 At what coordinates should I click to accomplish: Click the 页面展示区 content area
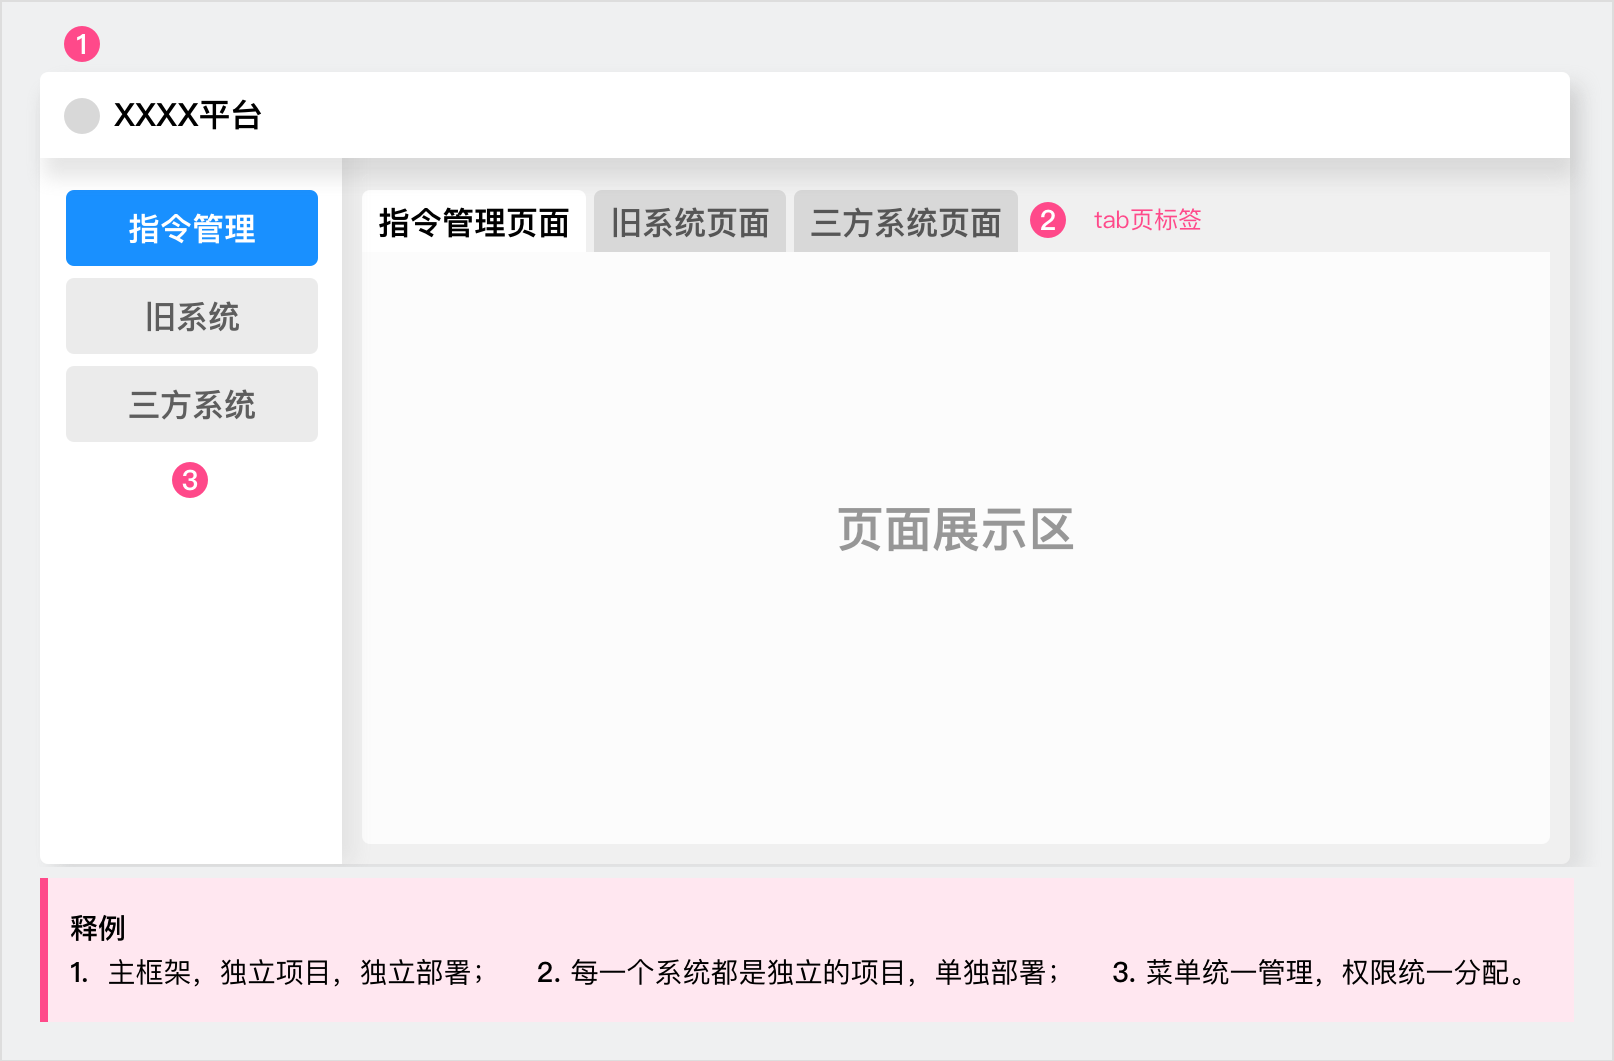click(955, 532)
